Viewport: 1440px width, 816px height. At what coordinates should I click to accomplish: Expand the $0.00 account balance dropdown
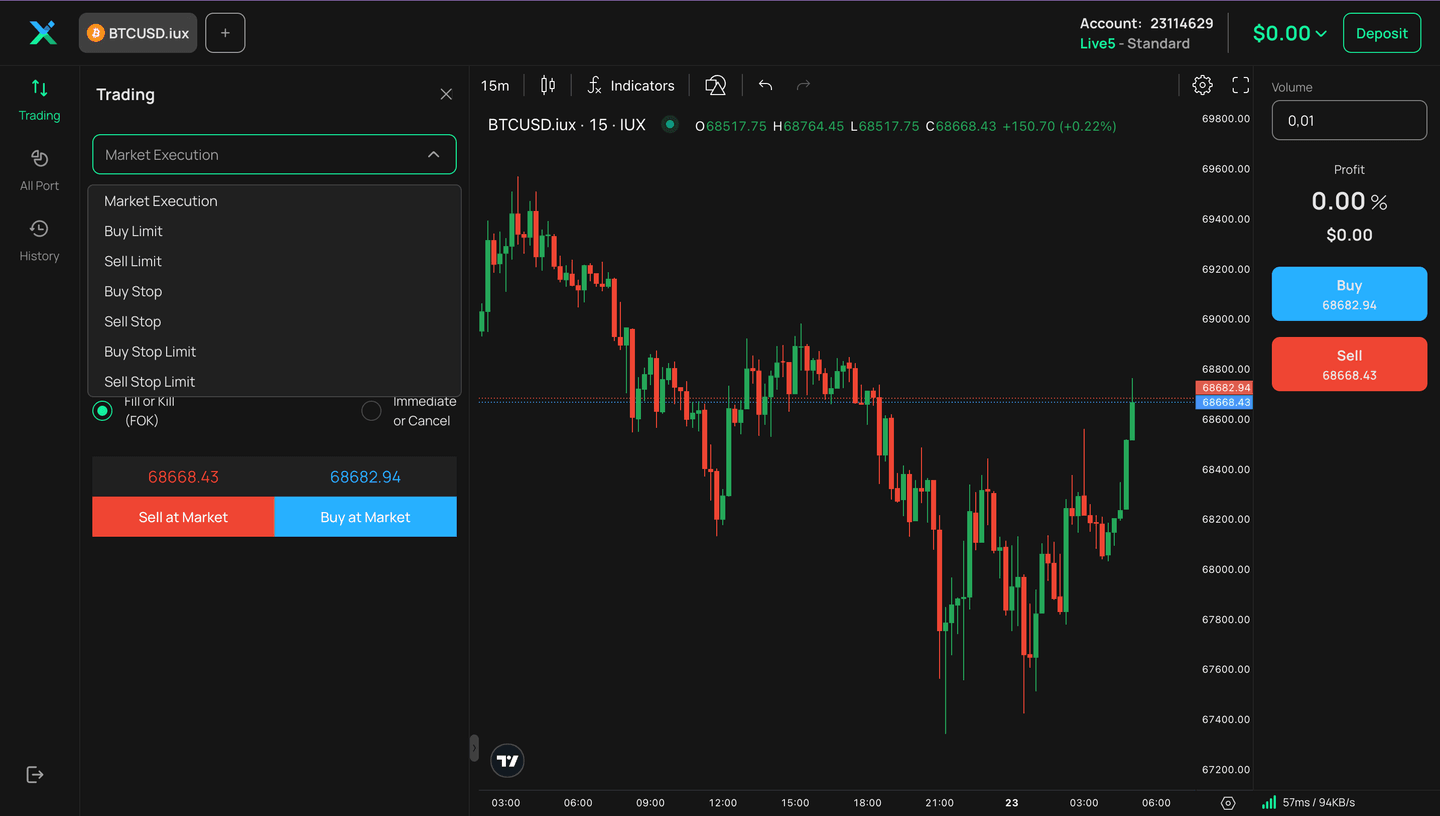pos(1289,33)
